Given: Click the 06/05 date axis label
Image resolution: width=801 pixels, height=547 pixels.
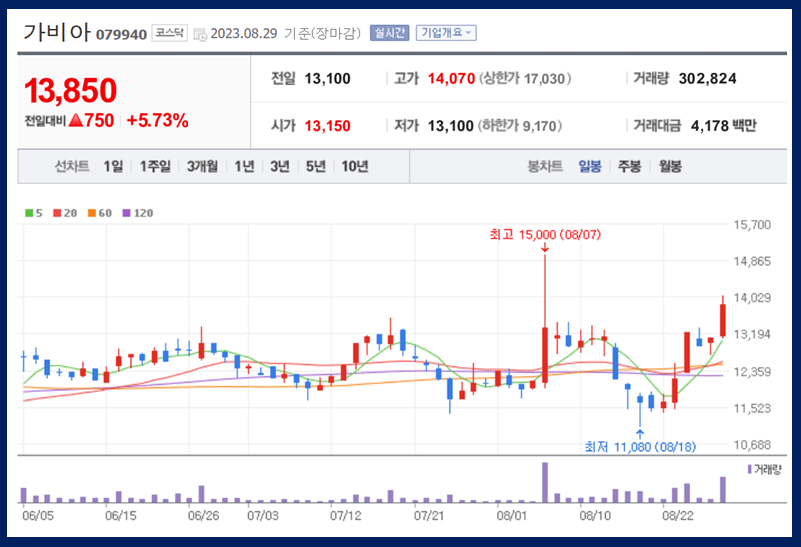Looking at the screenshot, I should pos(38,515).
